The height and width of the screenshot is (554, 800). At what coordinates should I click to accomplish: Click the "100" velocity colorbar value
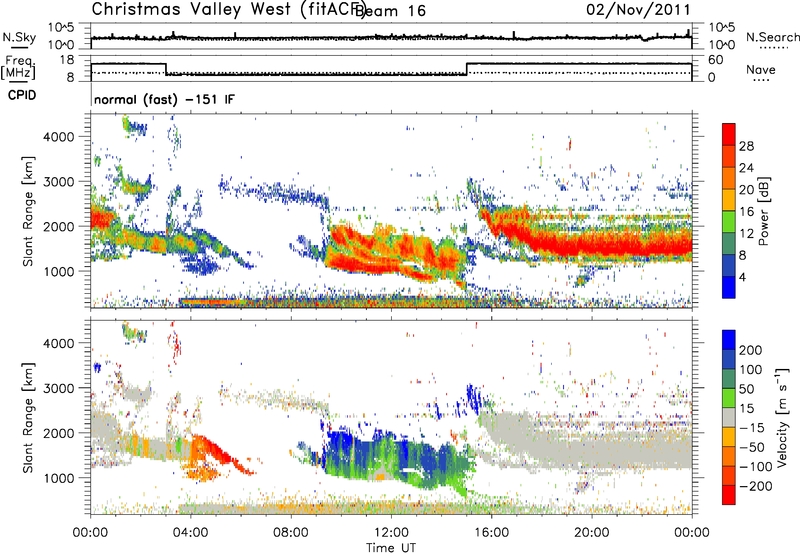(751, 370)
